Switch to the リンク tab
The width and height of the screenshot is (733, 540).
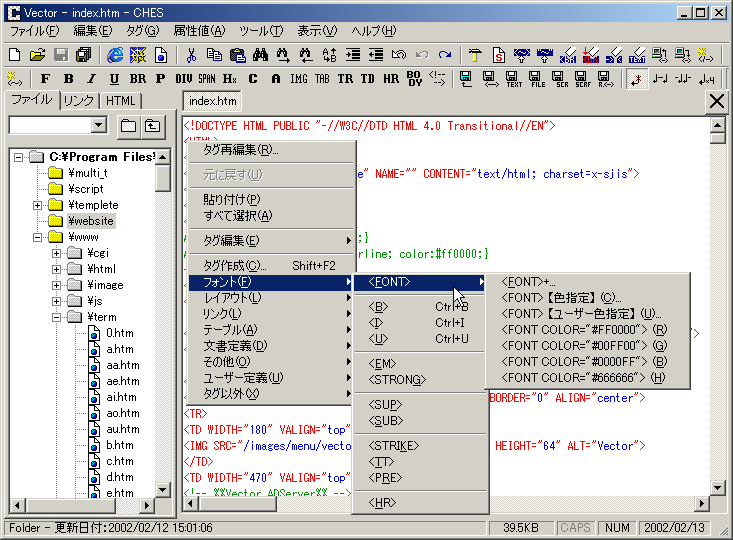coord(79,101)
